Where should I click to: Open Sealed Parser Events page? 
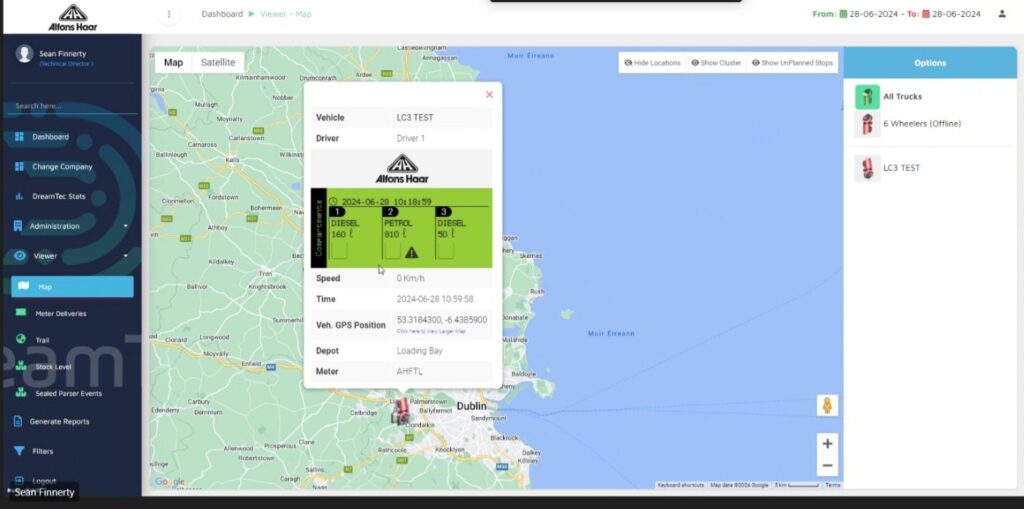(x=68, y=393)
